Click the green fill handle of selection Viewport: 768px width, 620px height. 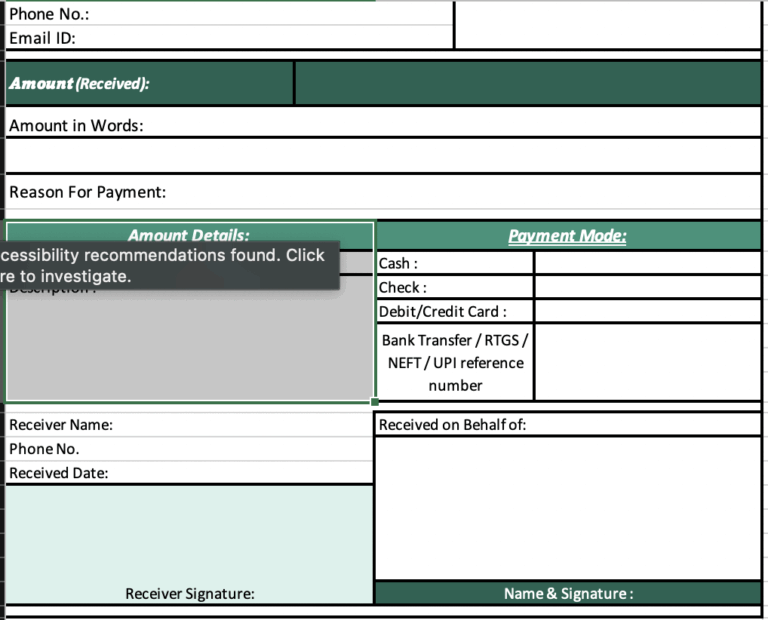point(375,402)
